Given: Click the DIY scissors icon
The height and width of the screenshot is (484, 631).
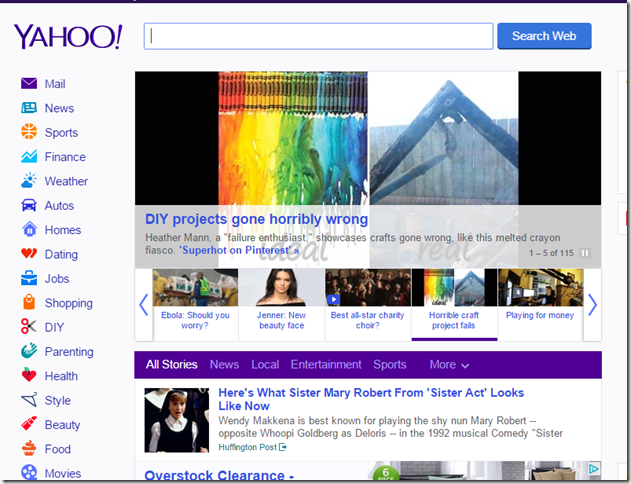Looking at the screenshot, I should pyautogui.click(x=29, y=327).
